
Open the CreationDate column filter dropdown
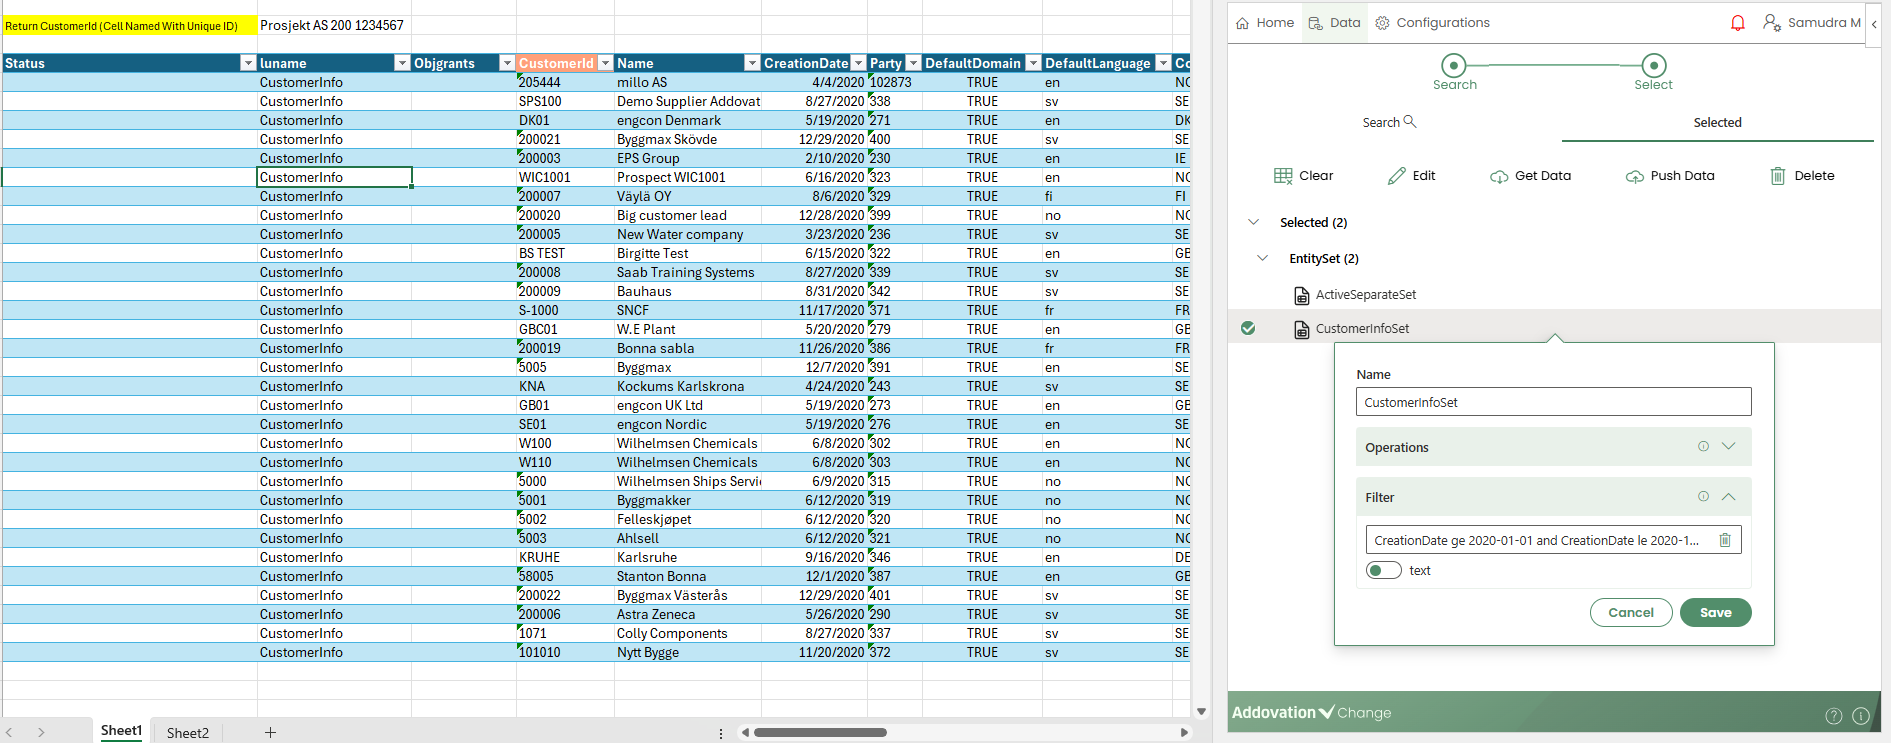click(858, 63)
